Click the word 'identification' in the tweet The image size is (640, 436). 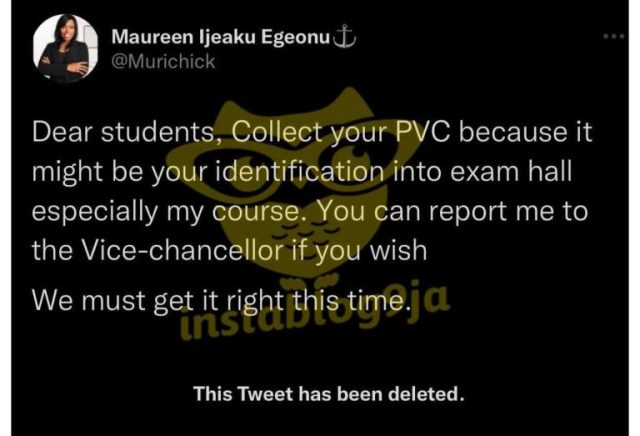click(x=299, y=171)
